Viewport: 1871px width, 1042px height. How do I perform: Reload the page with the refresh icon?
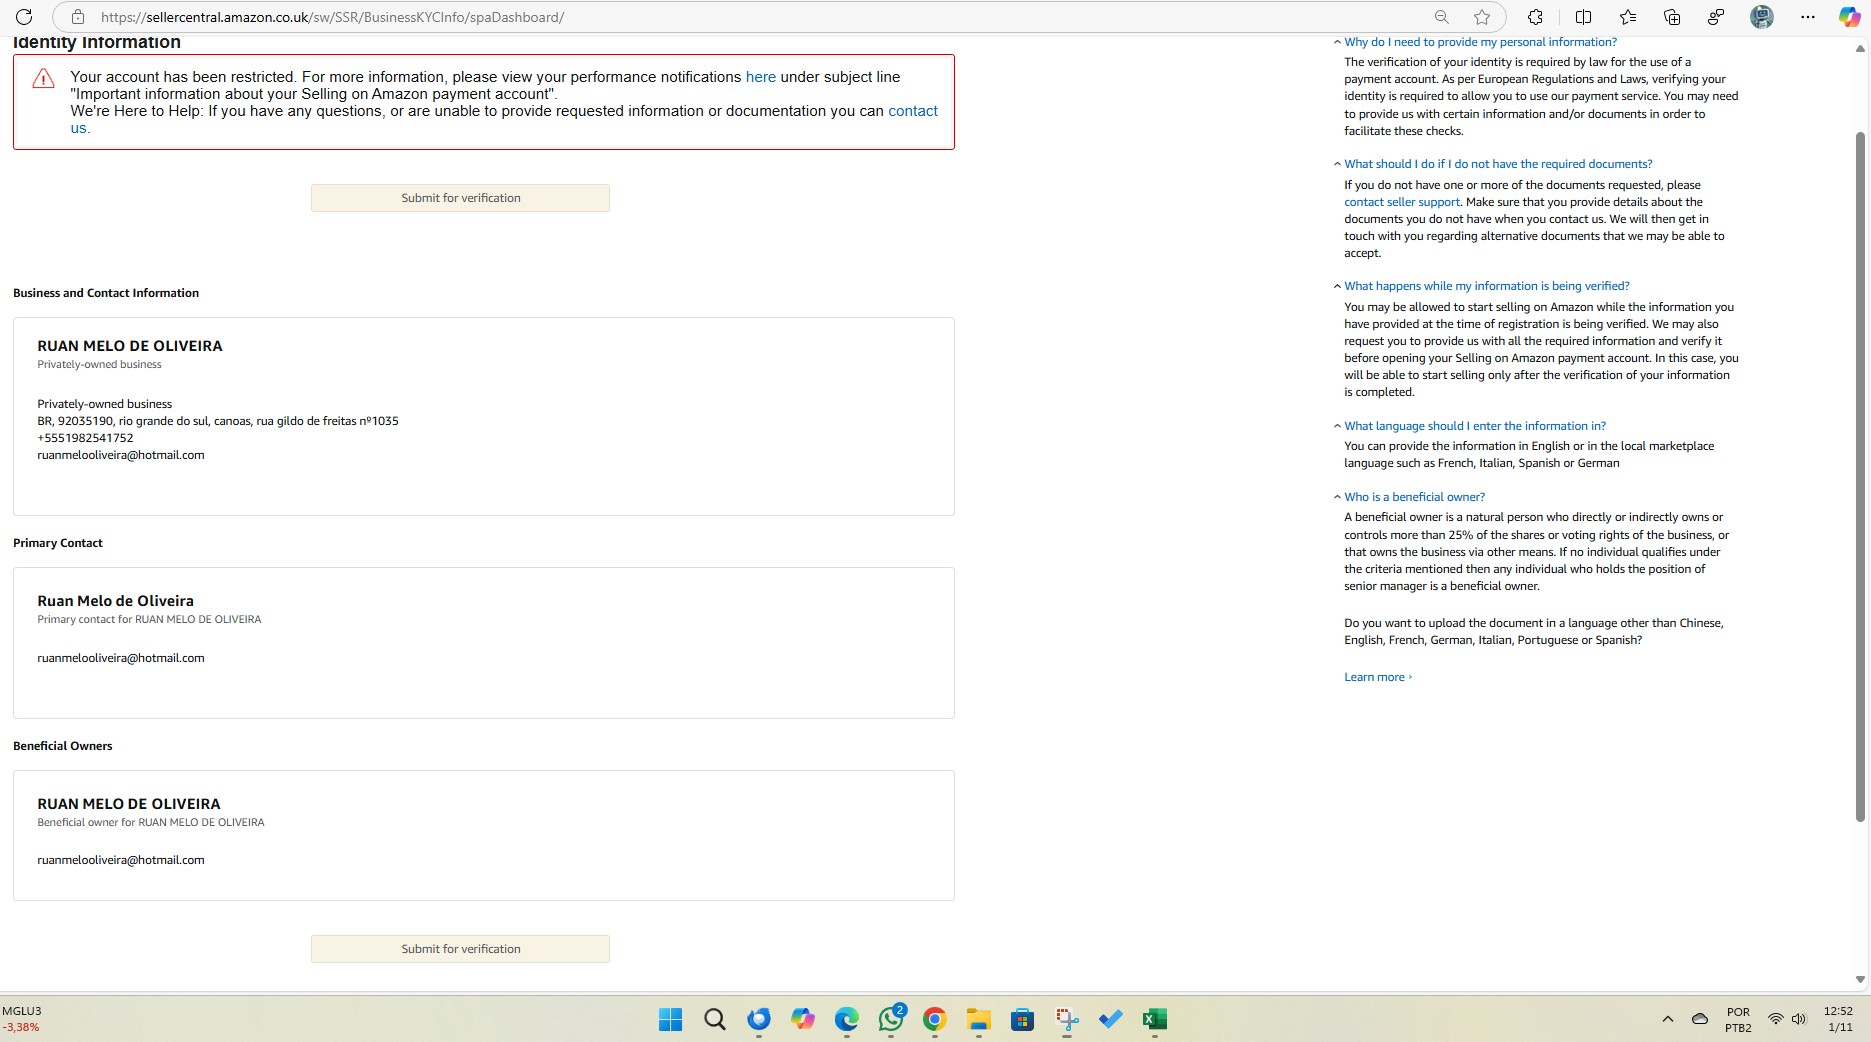coord(24,17)
